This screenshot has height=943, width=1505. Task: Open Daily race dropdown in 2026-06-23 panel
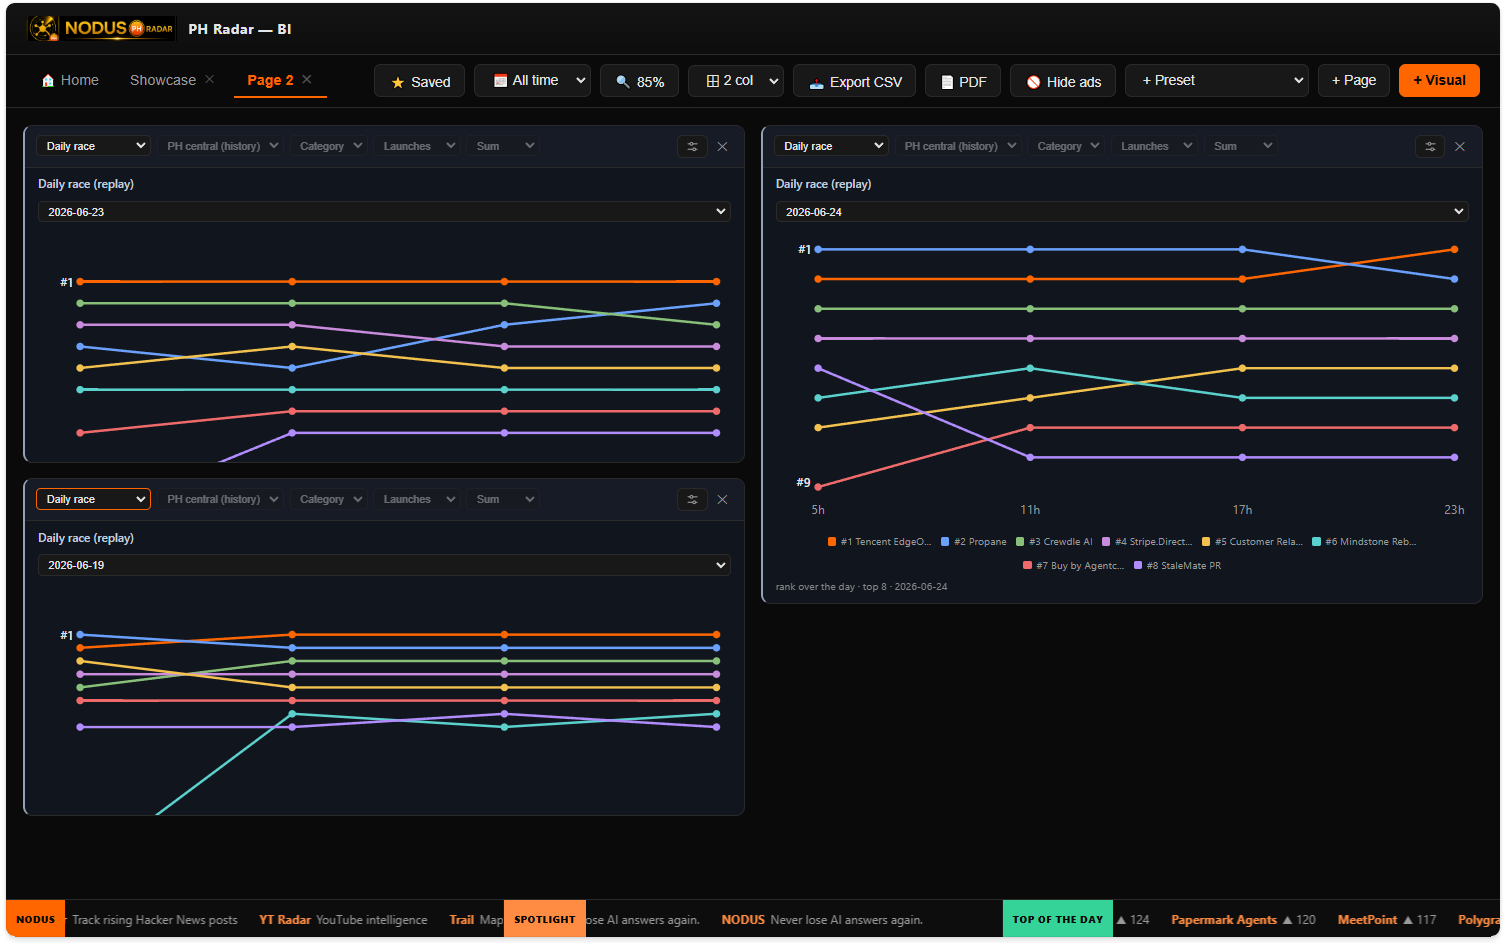[x=93, y=146]
